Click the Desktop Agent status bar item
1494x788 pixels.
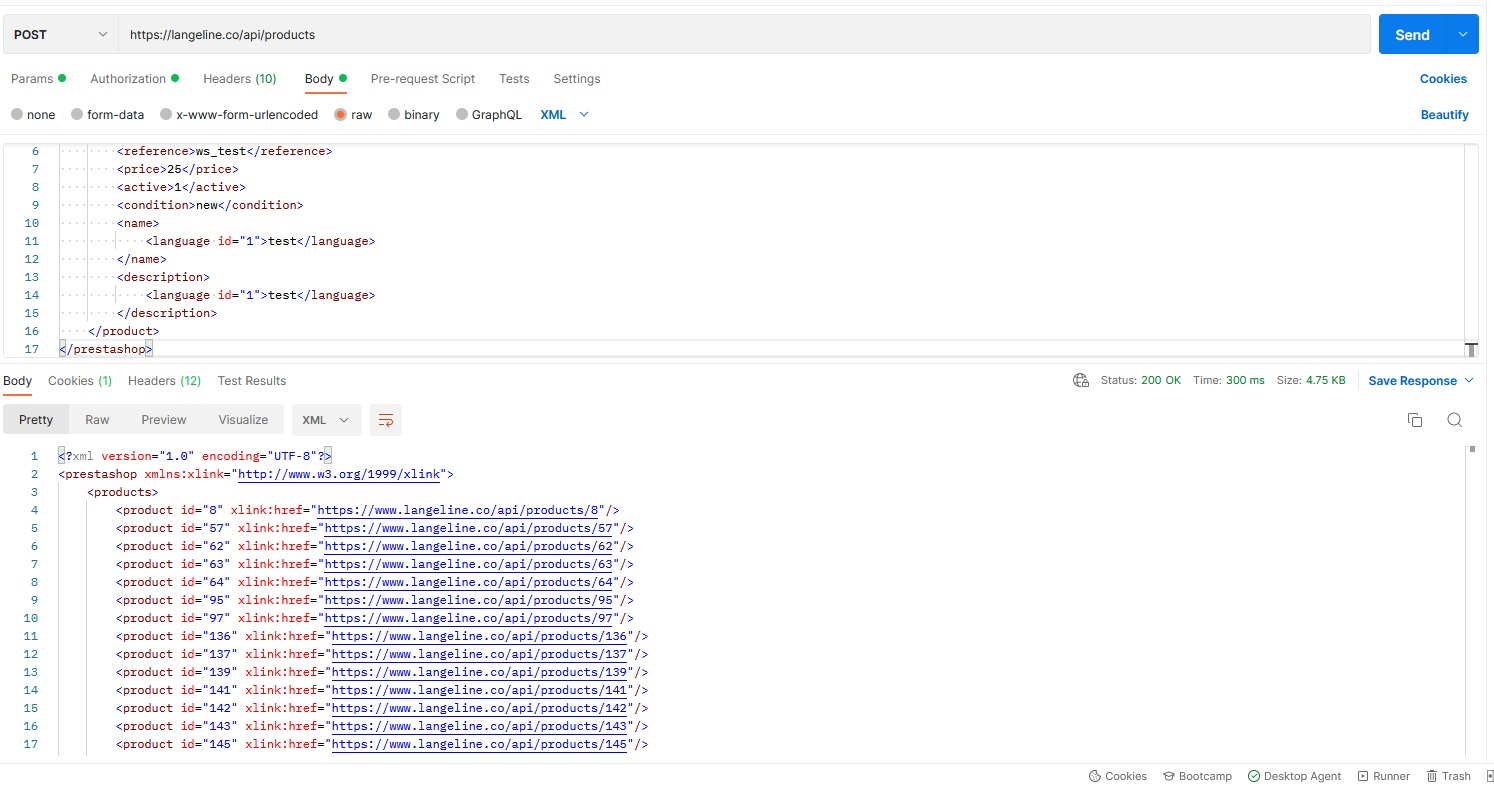click(1294, 776)
